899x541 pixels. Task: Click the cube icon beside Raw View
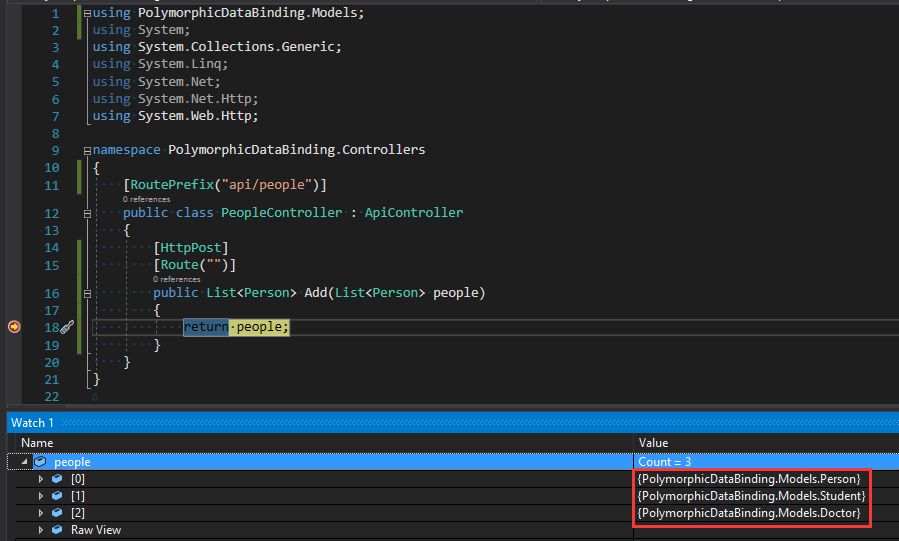[56, 530]
